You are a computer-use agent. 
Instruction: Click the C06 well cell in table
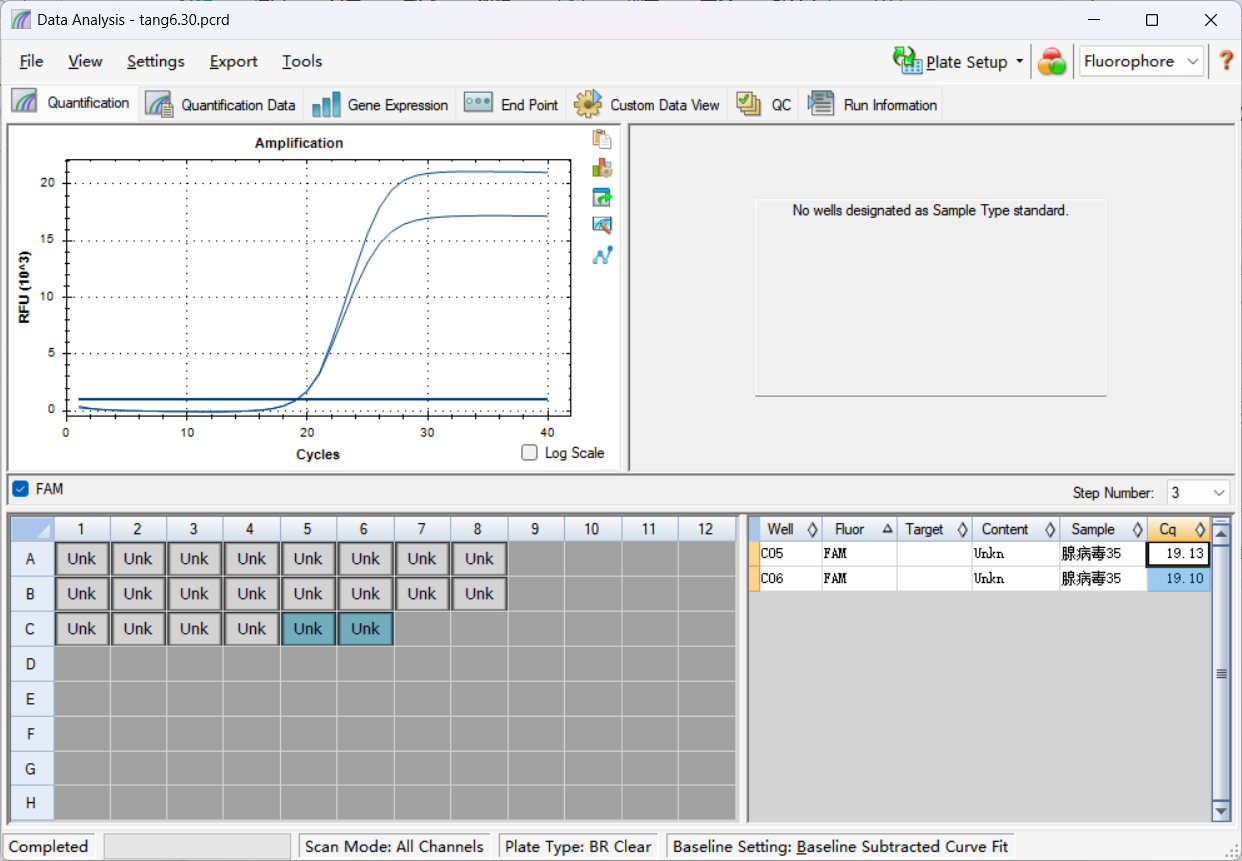790,579
